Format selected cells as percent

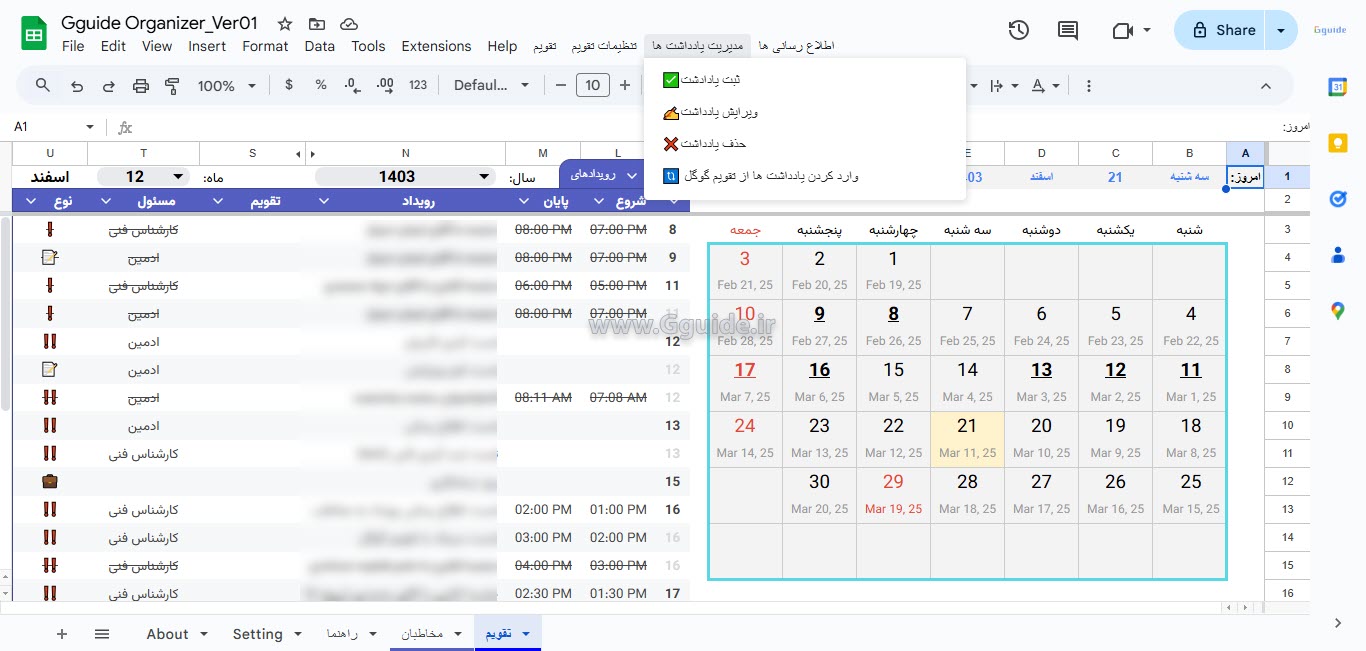tap(320, 85)
